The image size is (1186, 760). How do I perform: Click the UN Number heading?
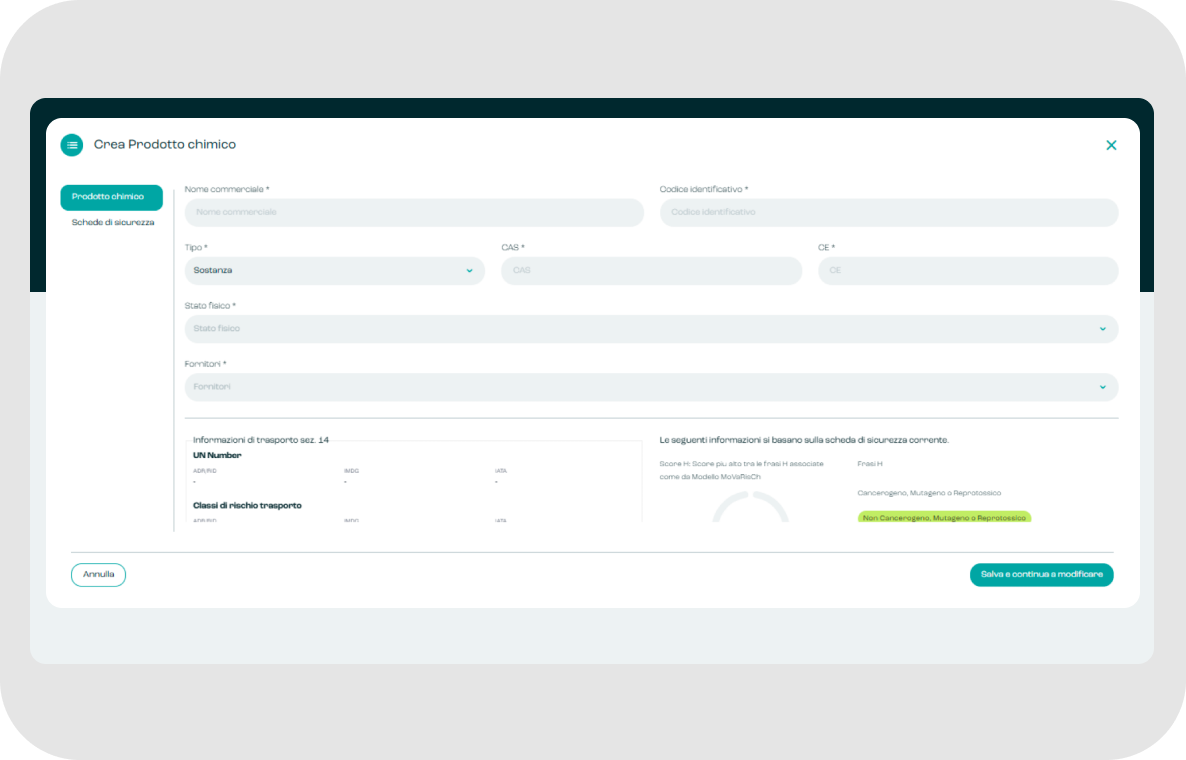(x=217, y=455)
